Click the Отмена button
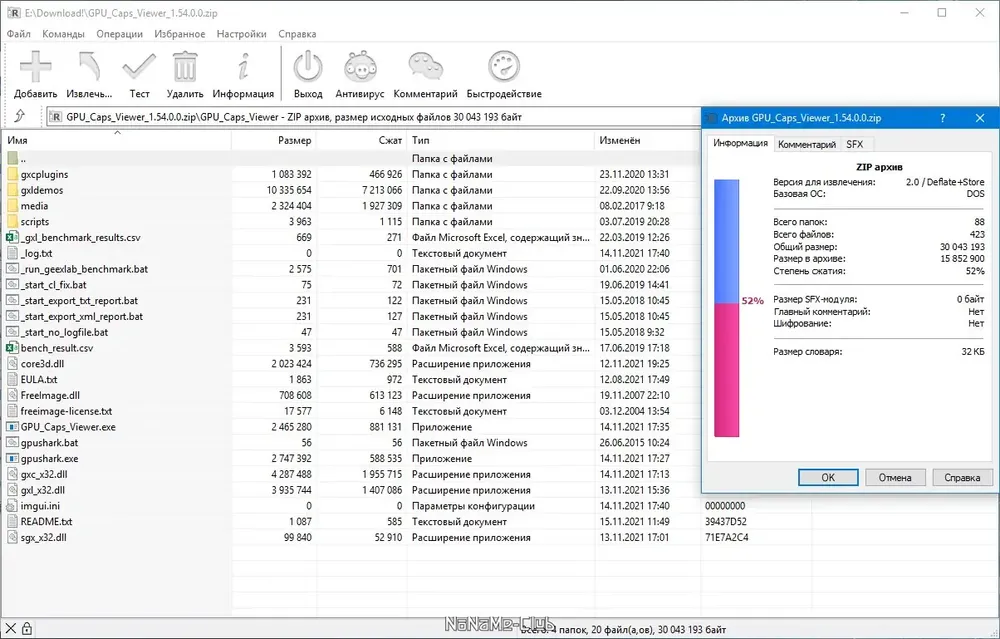The image size is (1000, 639). (x=895, y=477)
